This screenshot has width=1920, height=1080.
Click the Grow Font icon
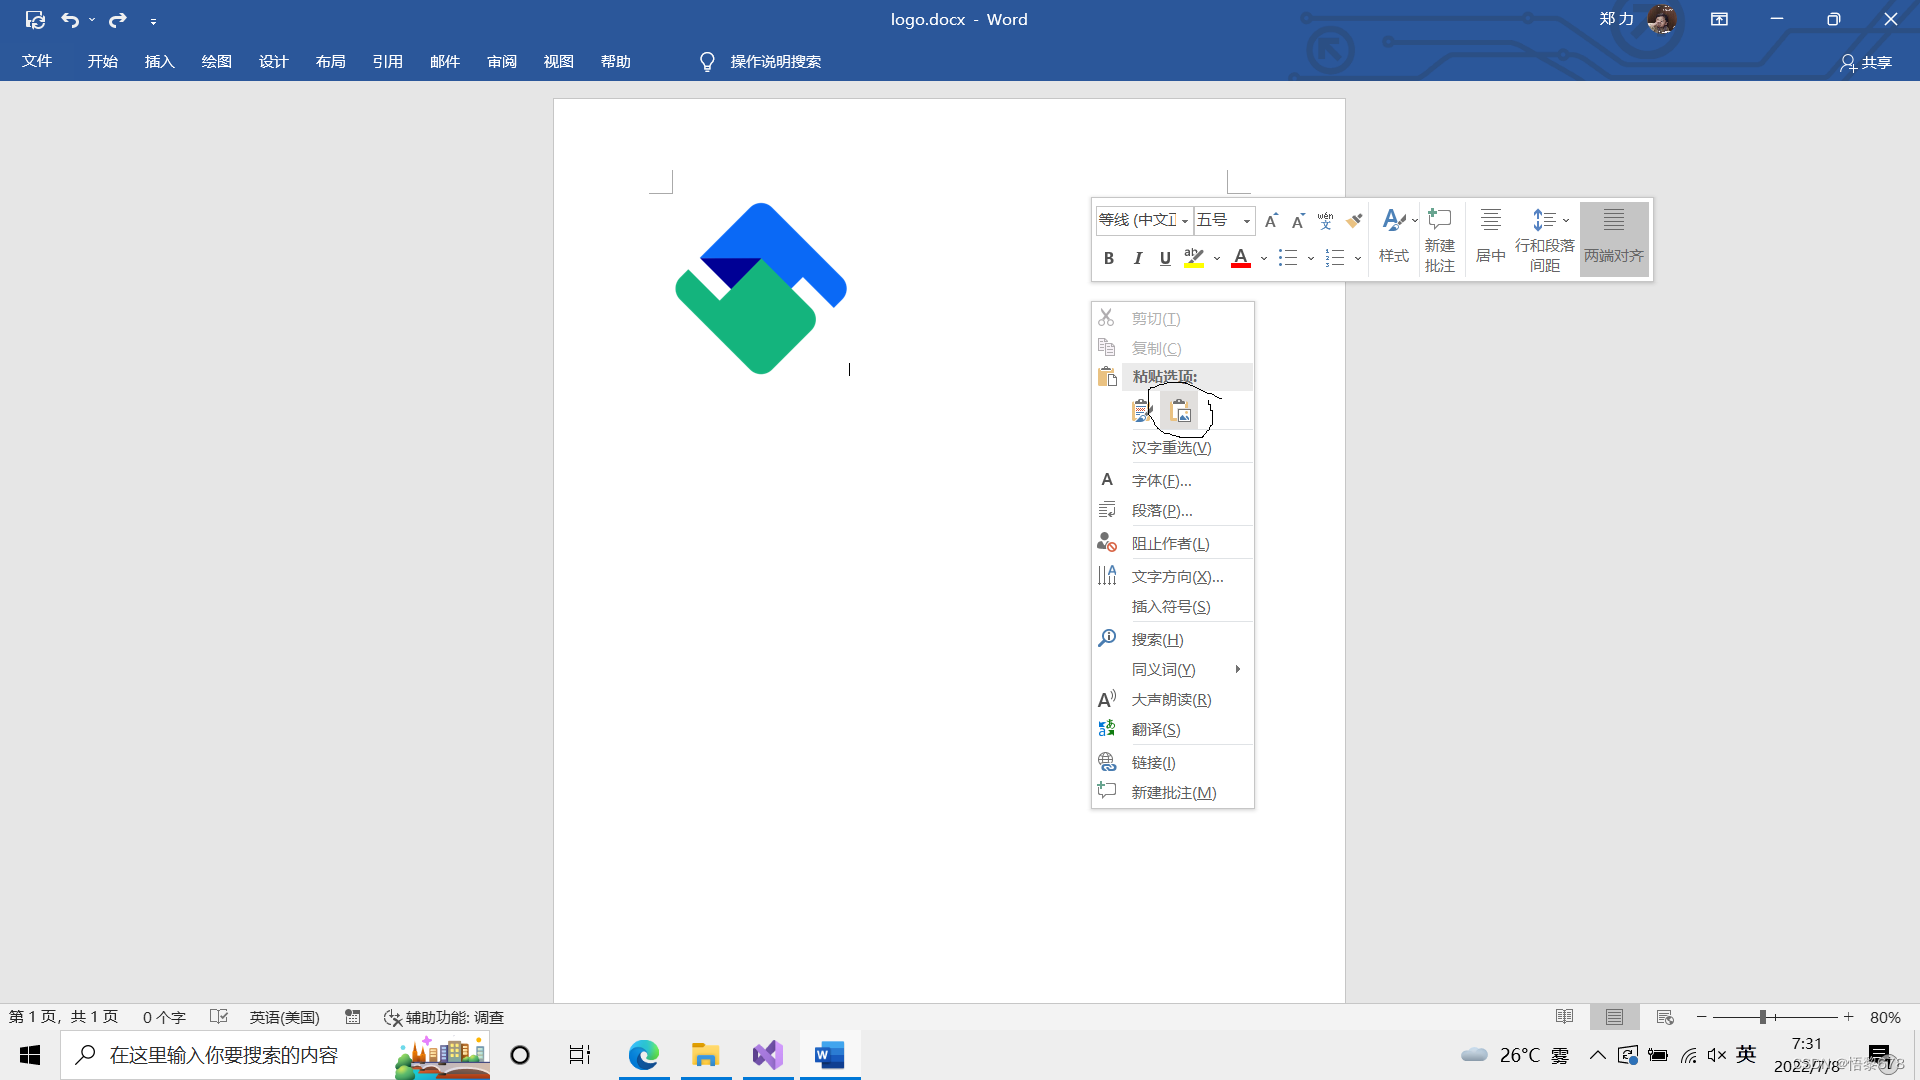[x=1271, y=220]
